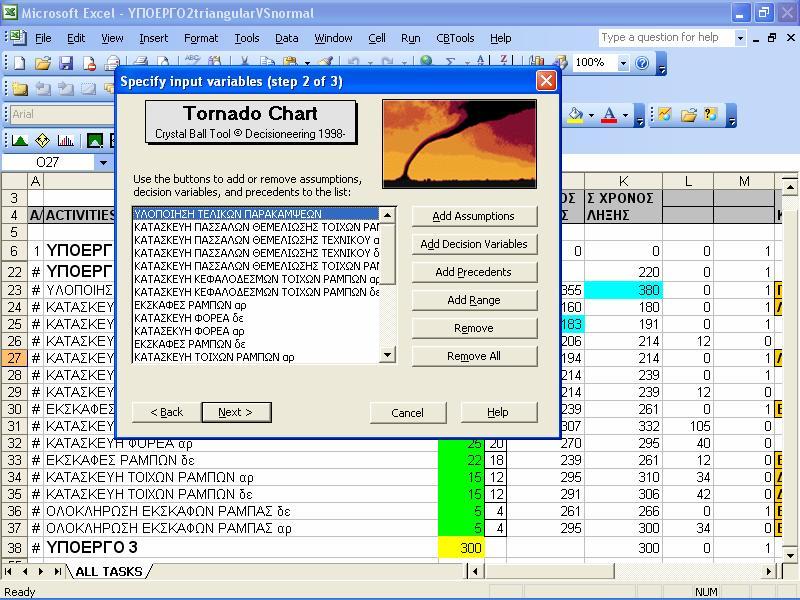Open the Cell menu
The height and width of the screenshot is (600, 800).
click(x=377, y=38)
